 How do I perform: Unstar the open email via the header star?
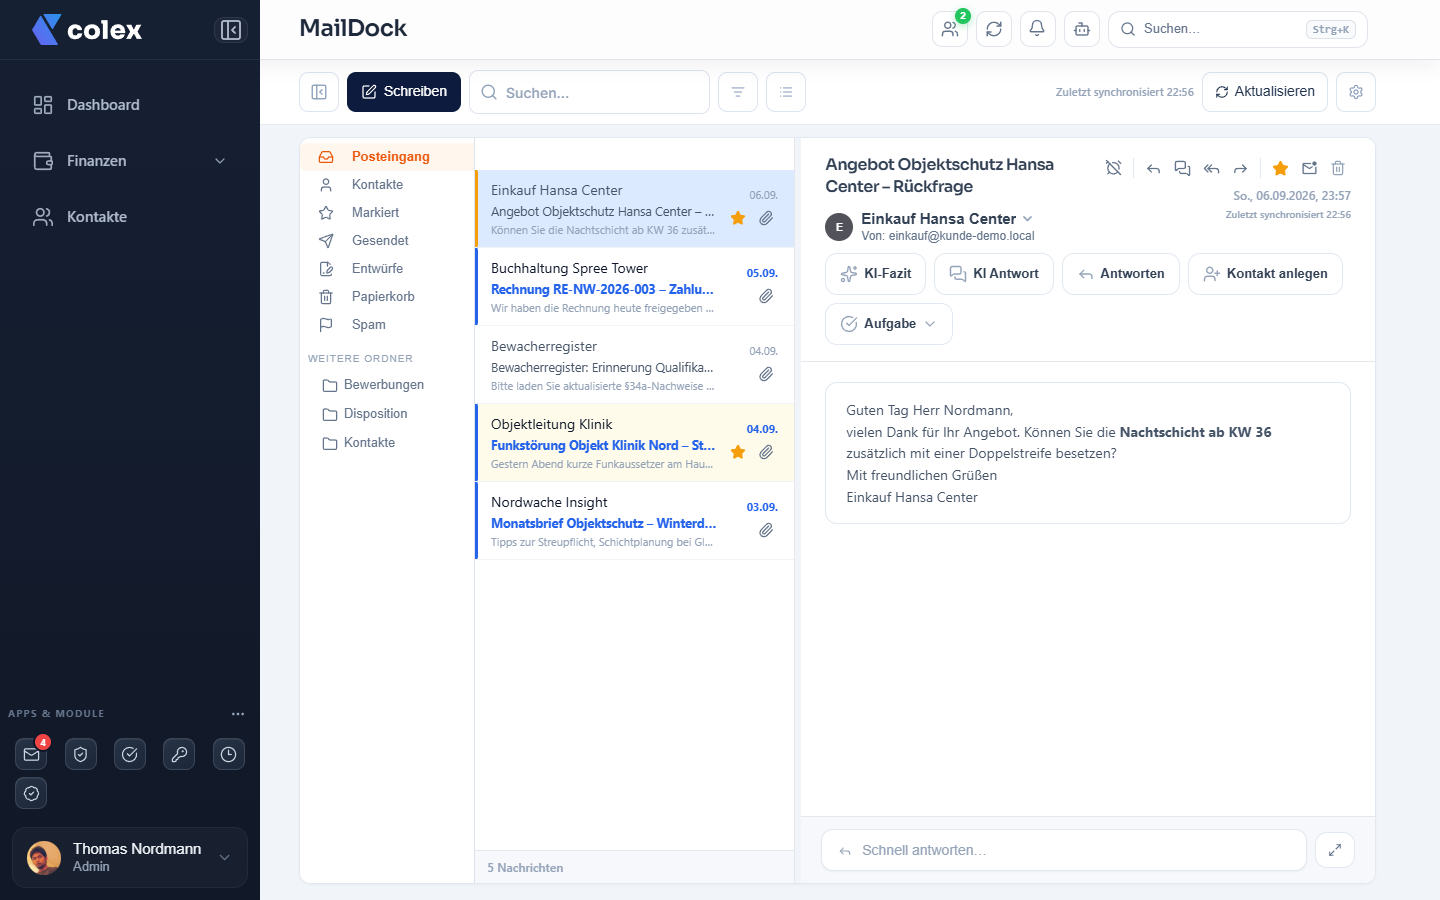tap(1280, 168)
